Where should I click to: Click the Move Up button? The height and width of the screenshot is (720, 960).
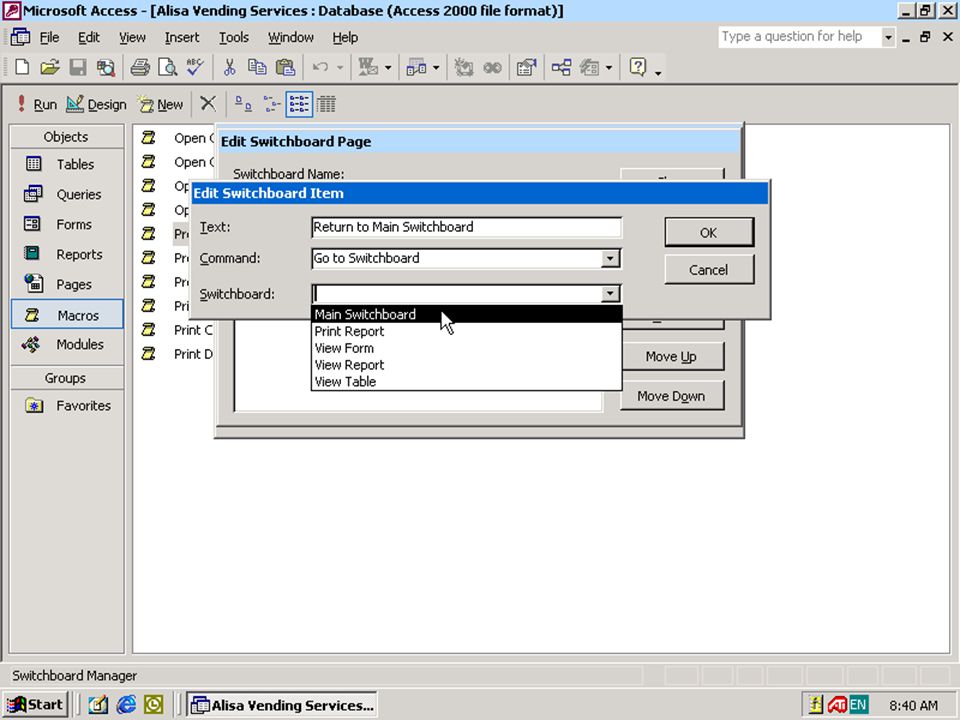(672, 356)
